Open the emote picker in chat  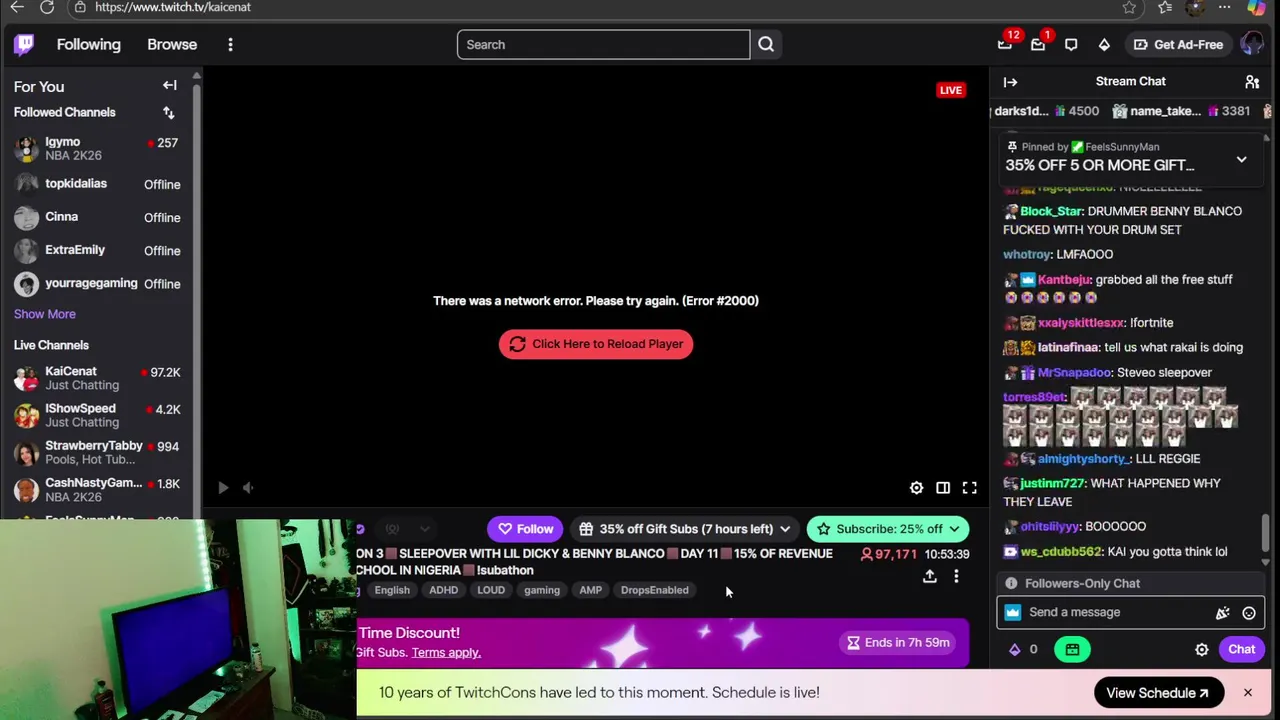1249,613
